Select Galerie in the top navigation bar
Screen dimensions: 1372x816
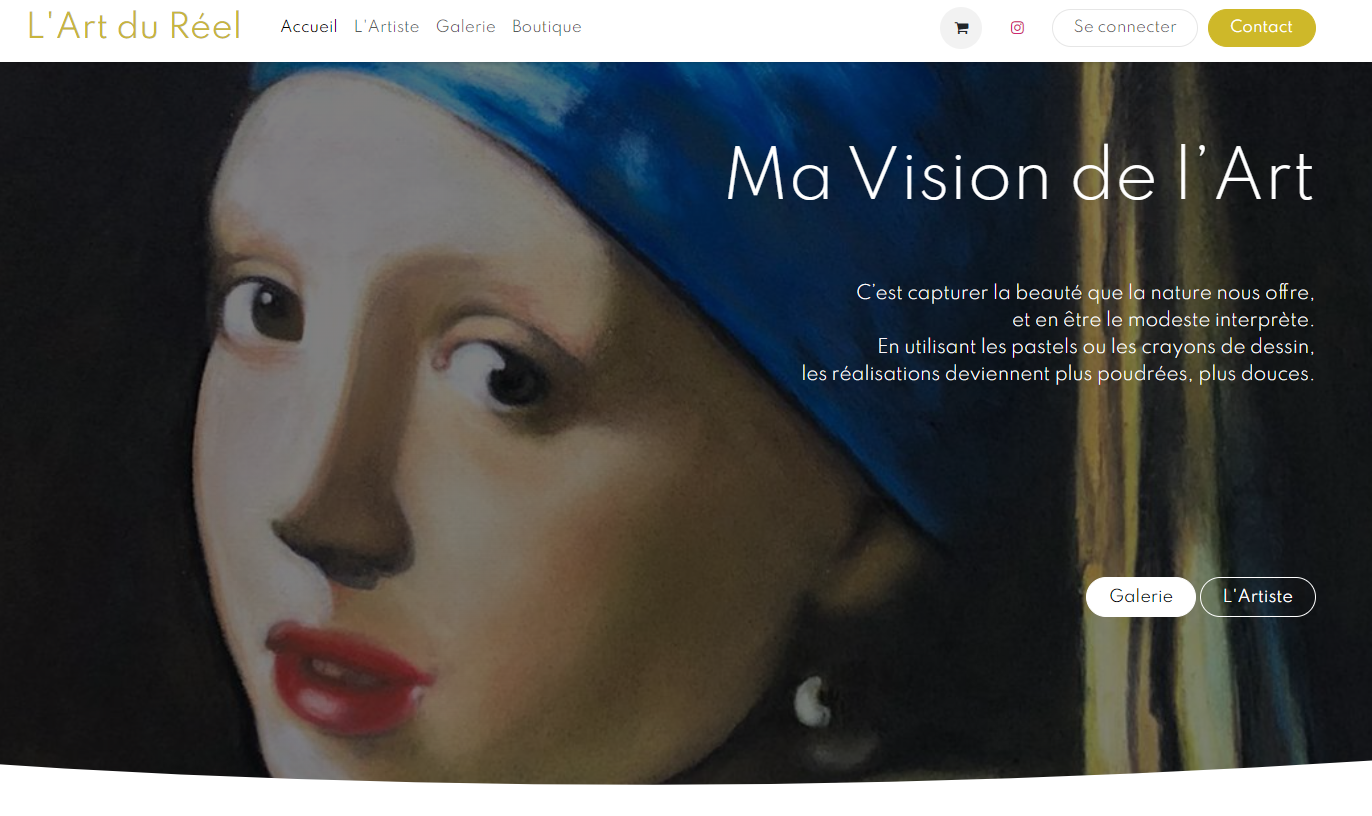pyautogui.click(x=466, y=27)
